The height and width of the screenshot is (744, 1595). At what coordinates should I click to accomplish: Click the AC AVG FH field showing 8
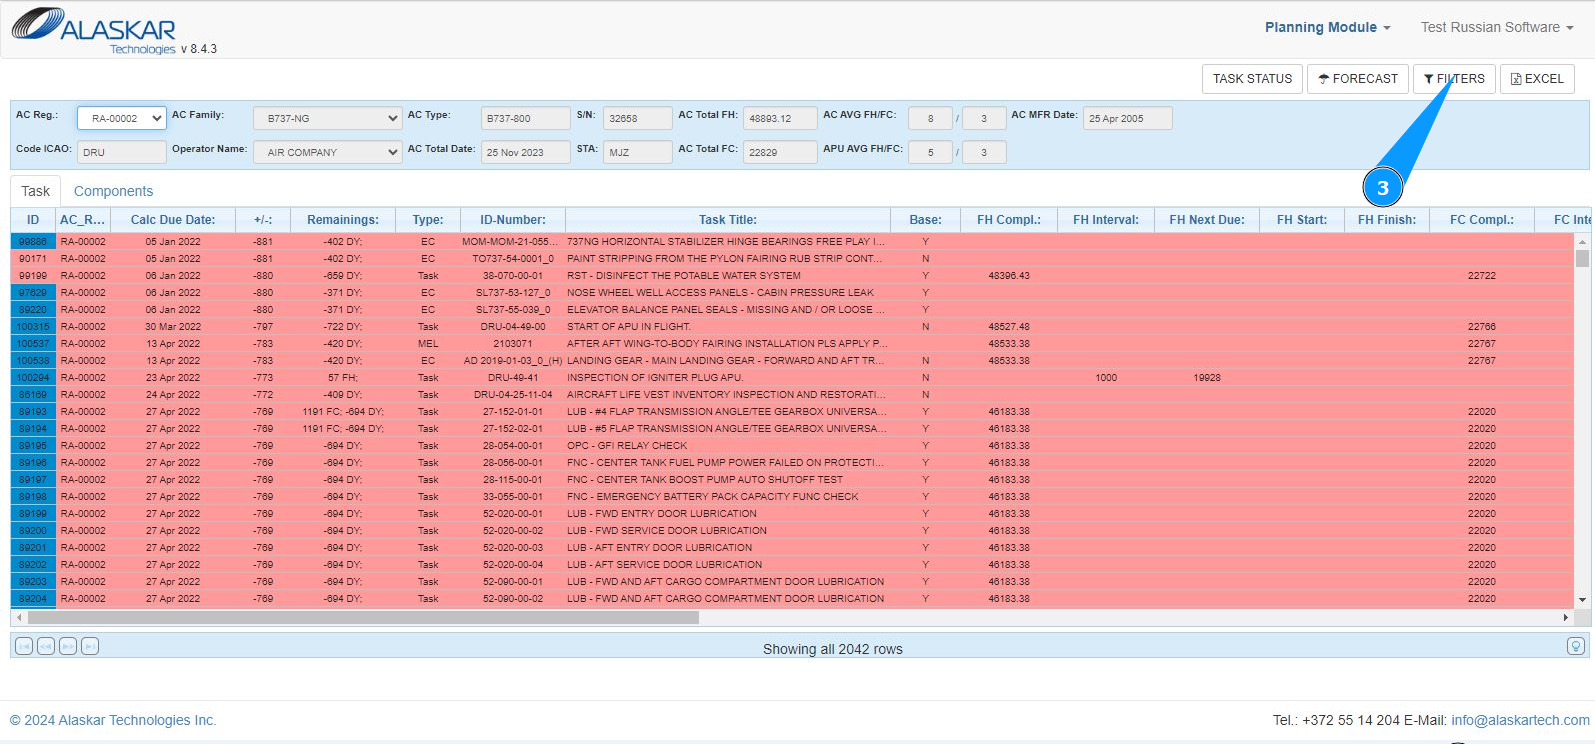point(930,118)
